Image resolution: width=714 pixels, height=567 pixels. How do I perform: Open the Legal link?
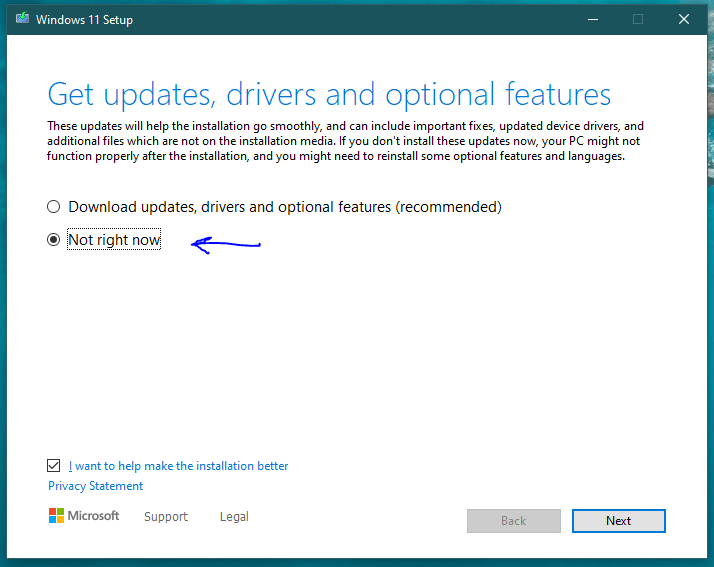click(x=234, y=516)
